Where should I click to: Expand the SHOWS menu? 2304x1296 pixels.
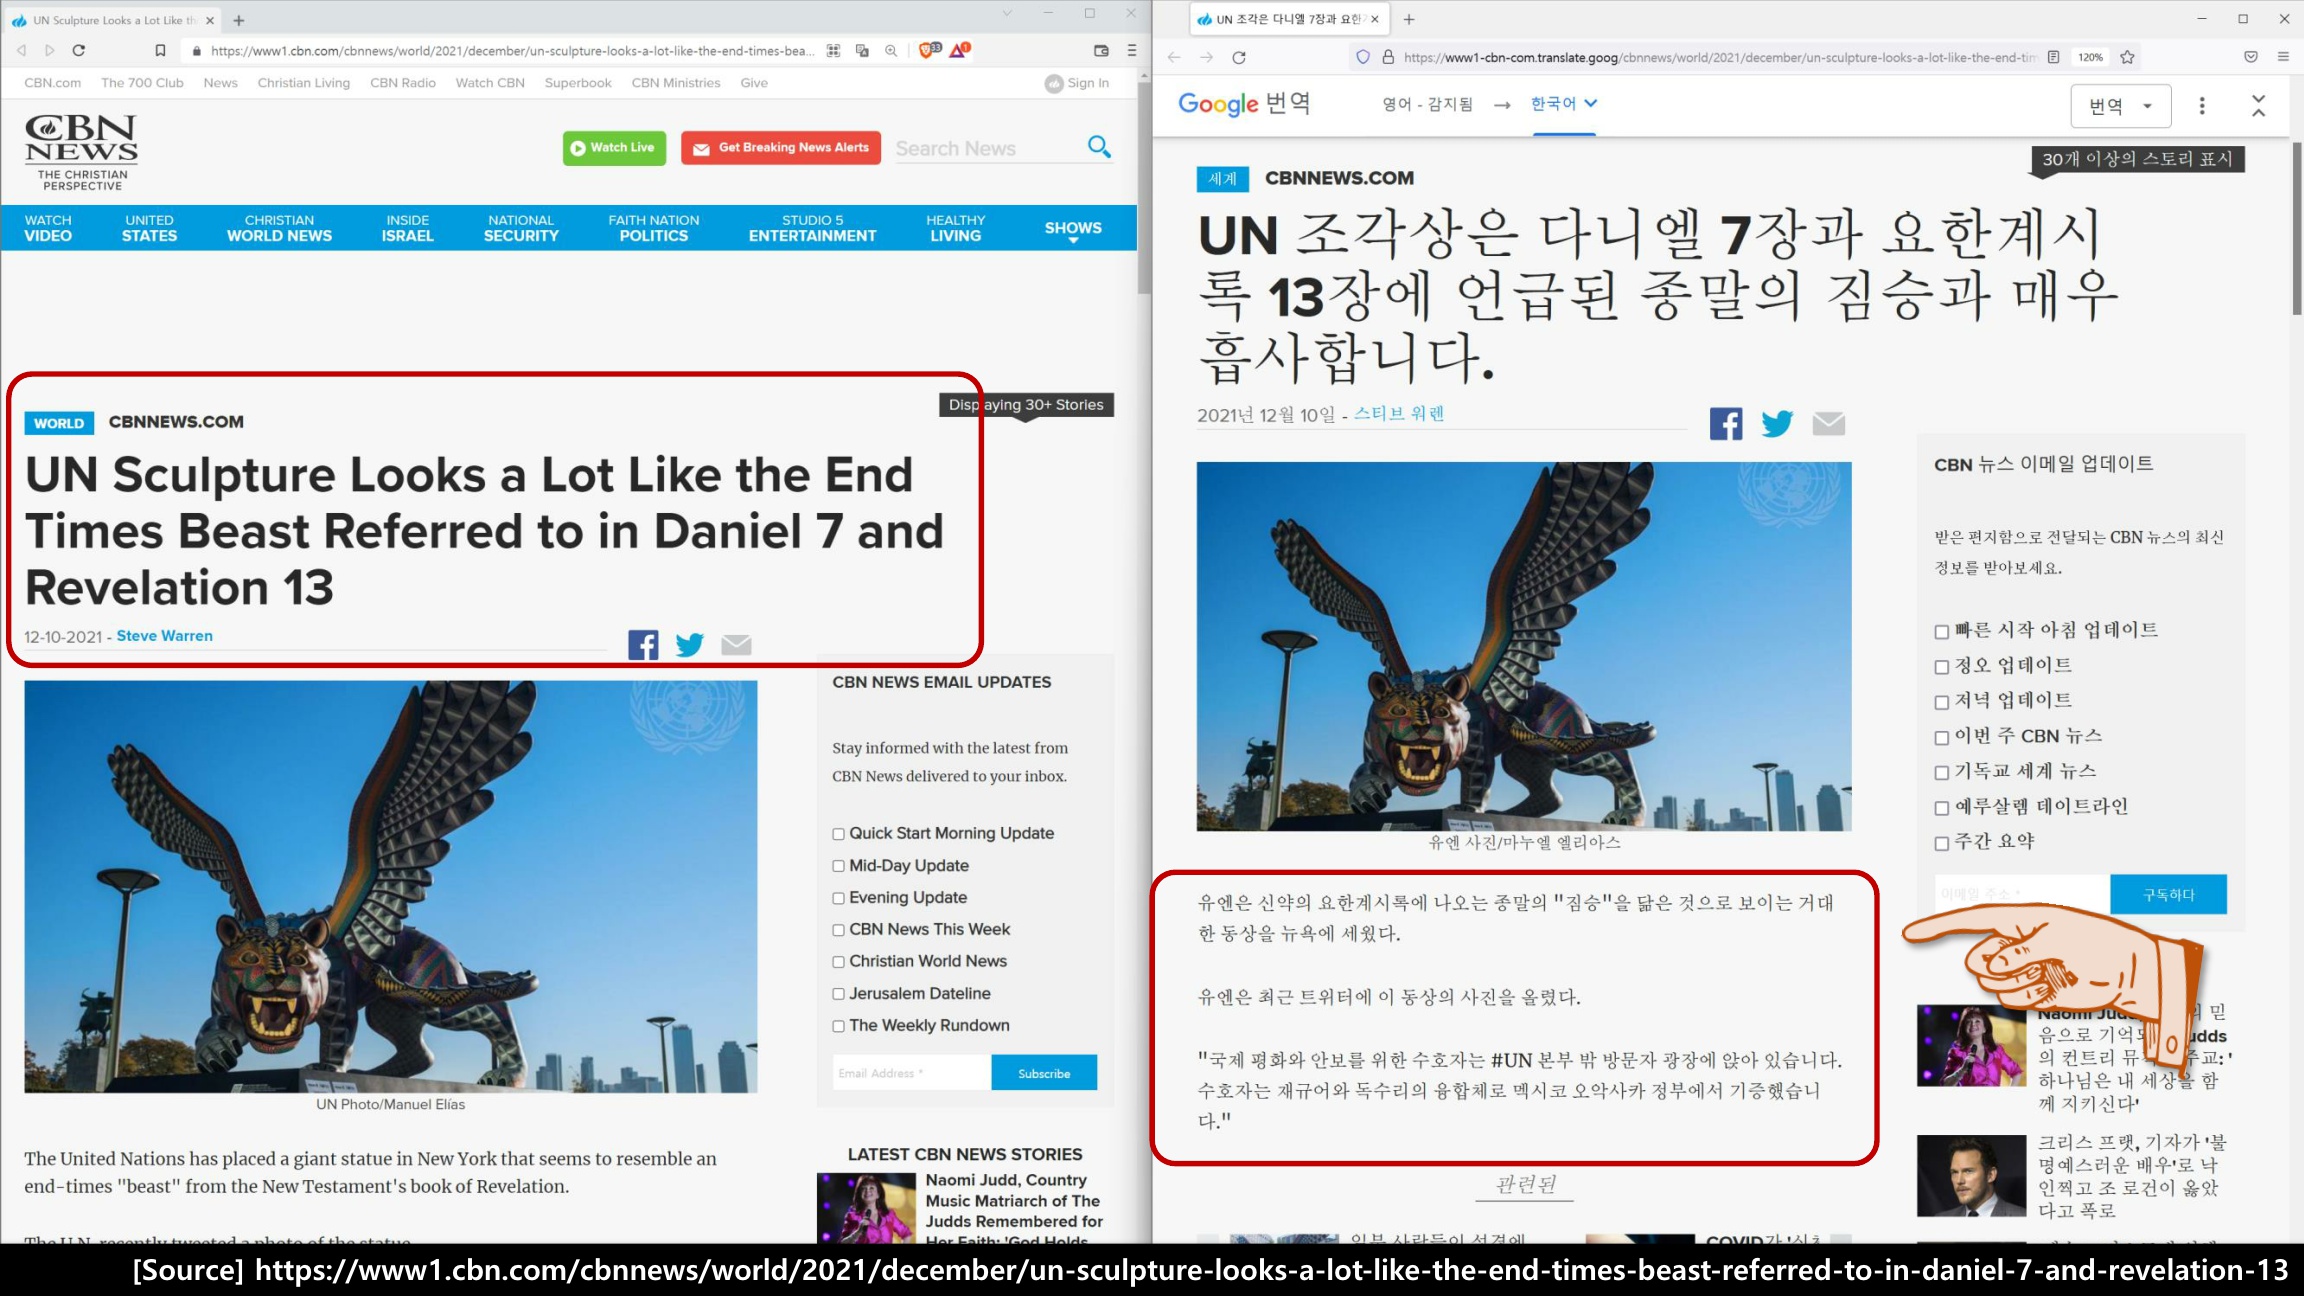pos(1073,229)
